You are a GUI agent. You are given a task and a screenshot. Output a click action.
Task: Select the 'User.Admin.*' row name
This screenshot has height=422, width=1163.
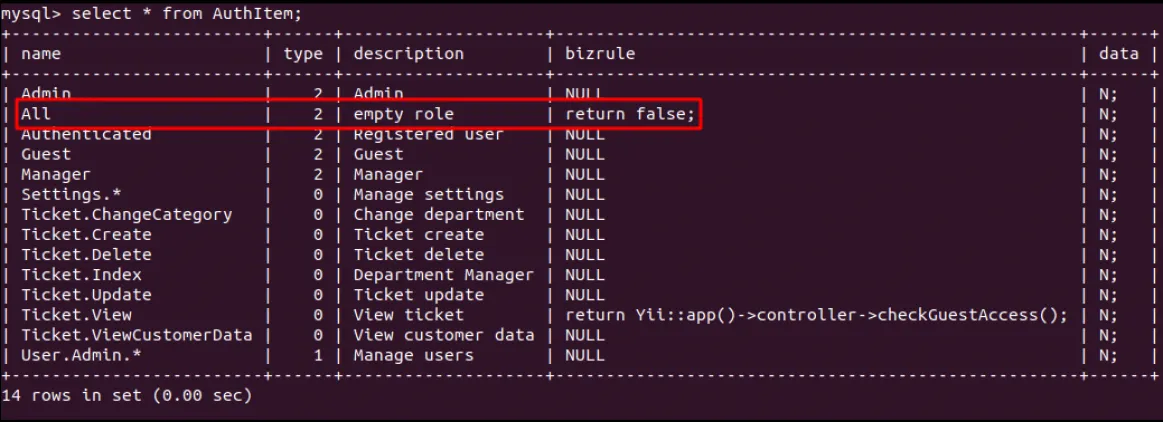click(x=82, y=355)
